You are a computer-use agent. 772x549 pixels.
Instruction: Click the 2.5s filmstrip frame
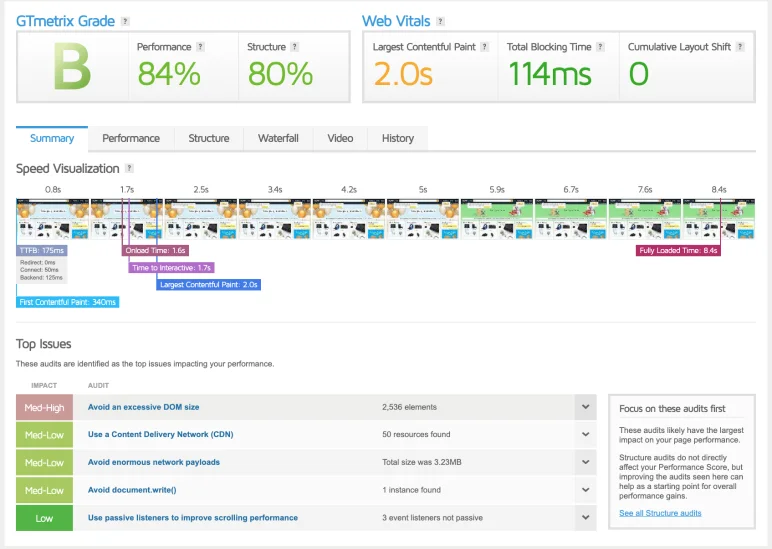(201, 219)
